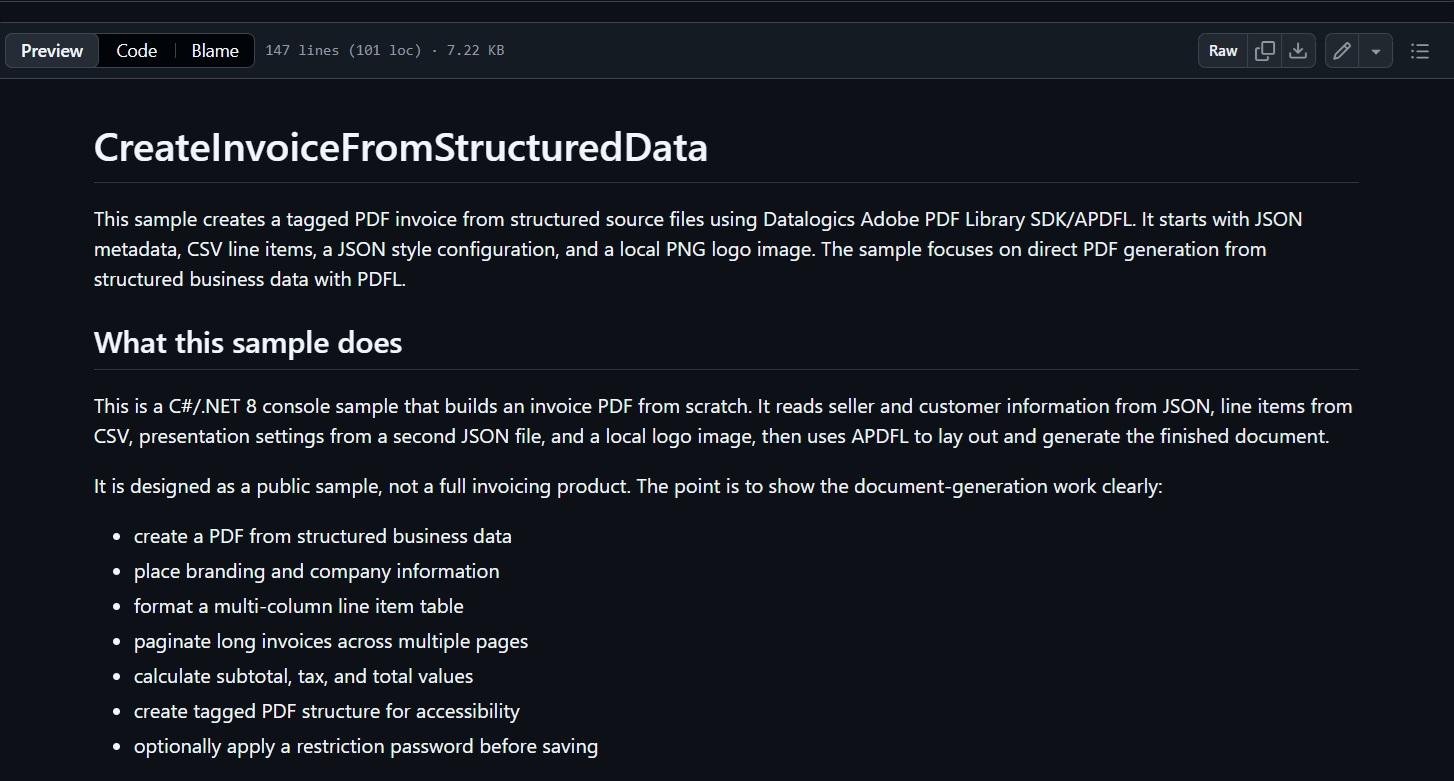This screenshot has height=781, width=1454.
Task: Open the document outline list icon
Action: [1420, 51]
